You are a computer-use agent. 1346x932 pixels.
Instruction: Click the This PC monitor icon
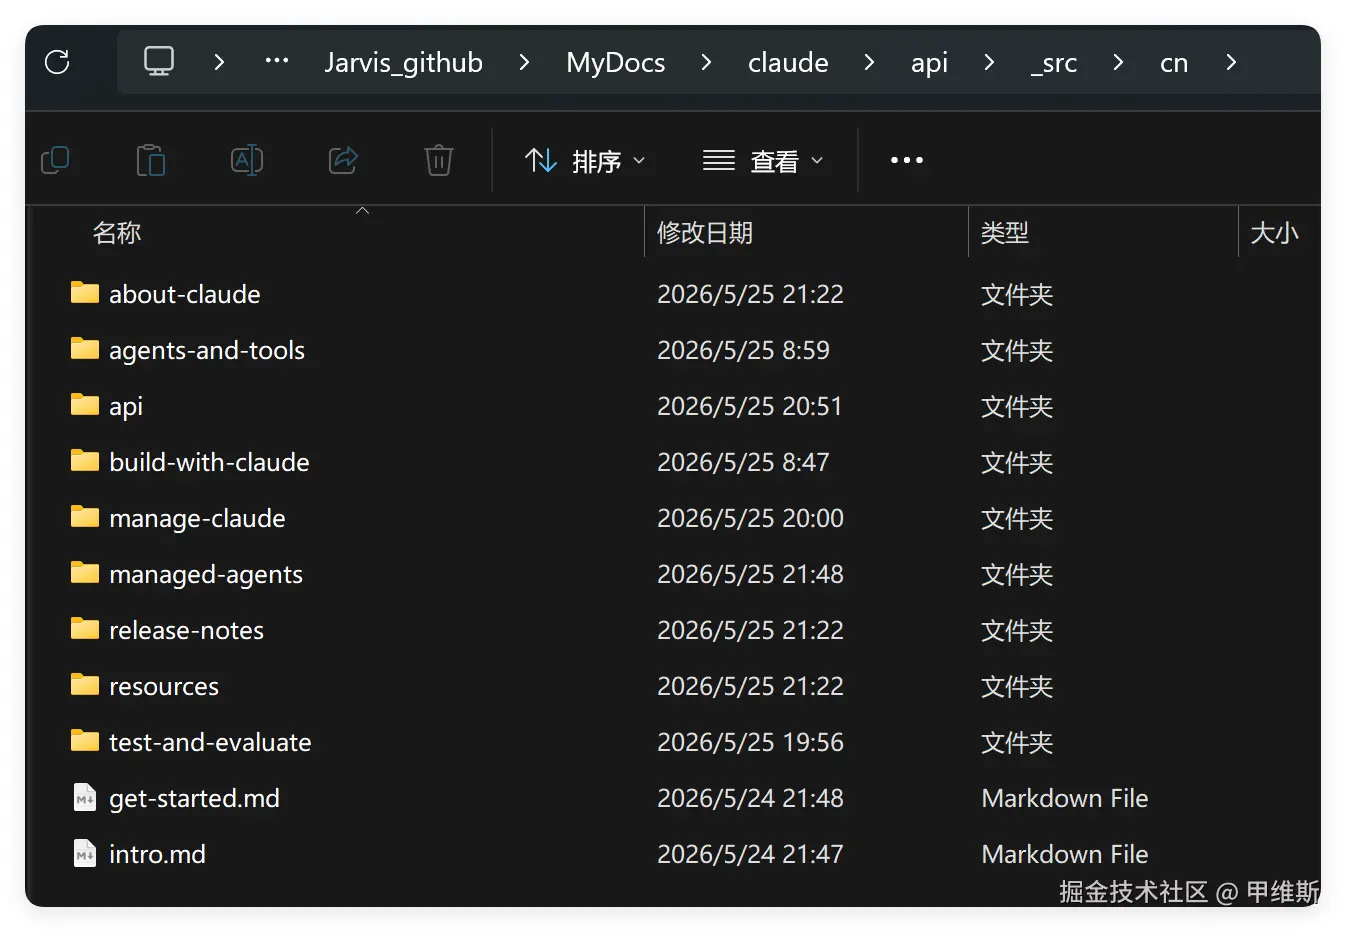159,62
